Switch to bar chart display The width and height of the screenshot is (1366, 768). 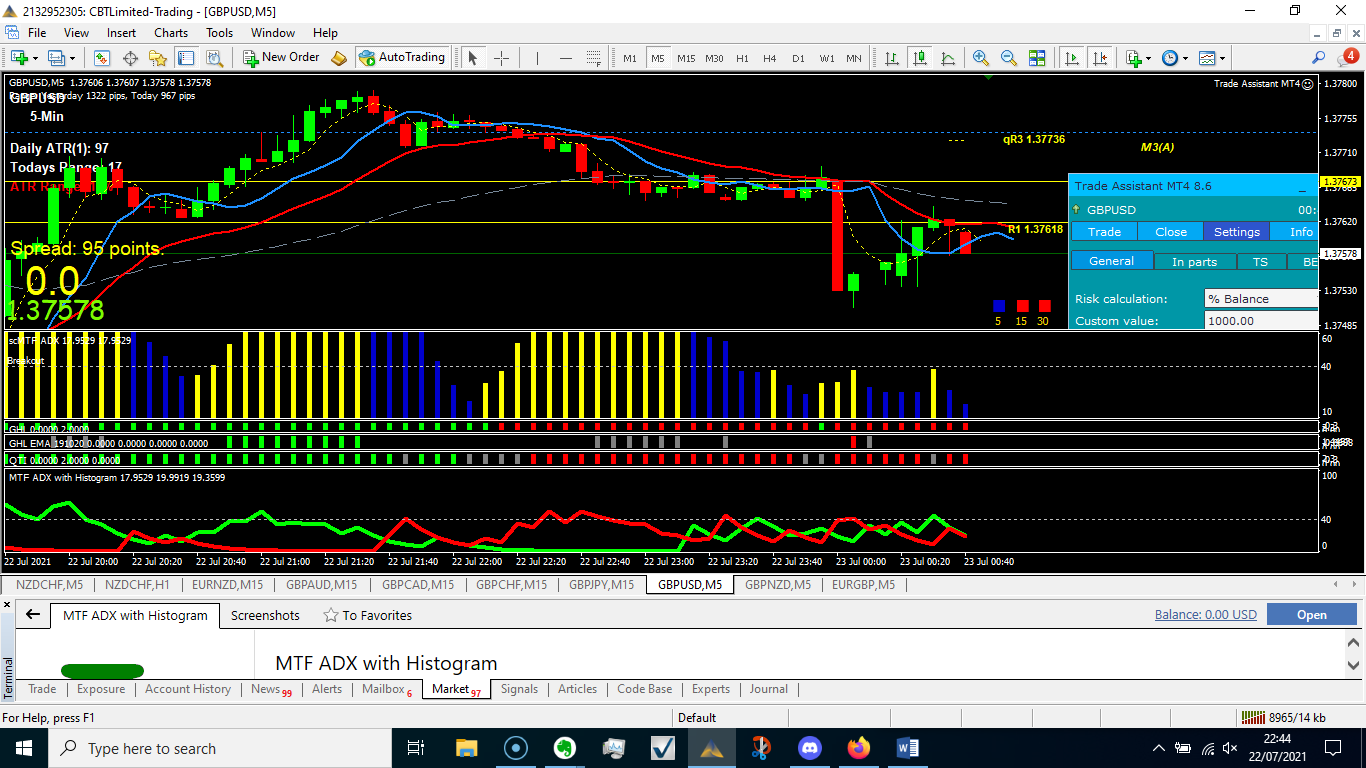[893, 58]
